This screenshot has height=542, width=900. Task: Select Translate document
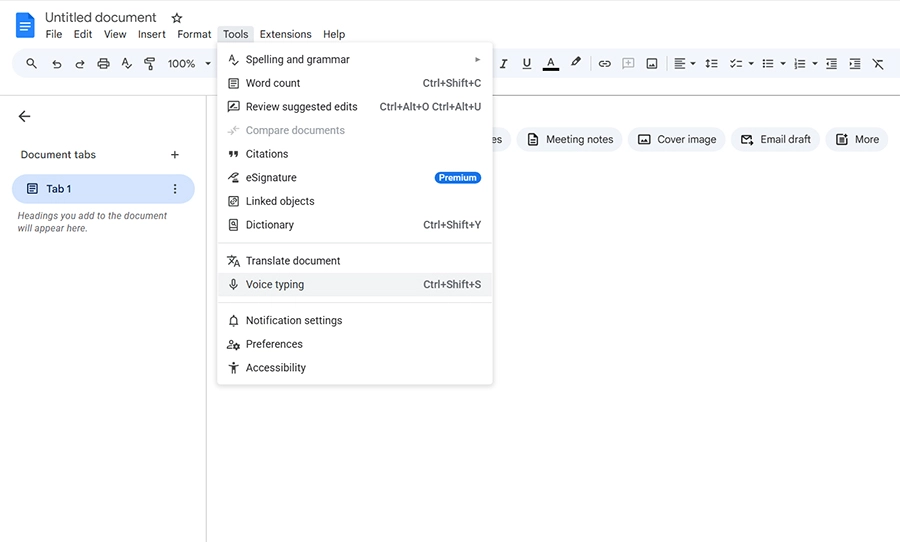click(355, 261)
